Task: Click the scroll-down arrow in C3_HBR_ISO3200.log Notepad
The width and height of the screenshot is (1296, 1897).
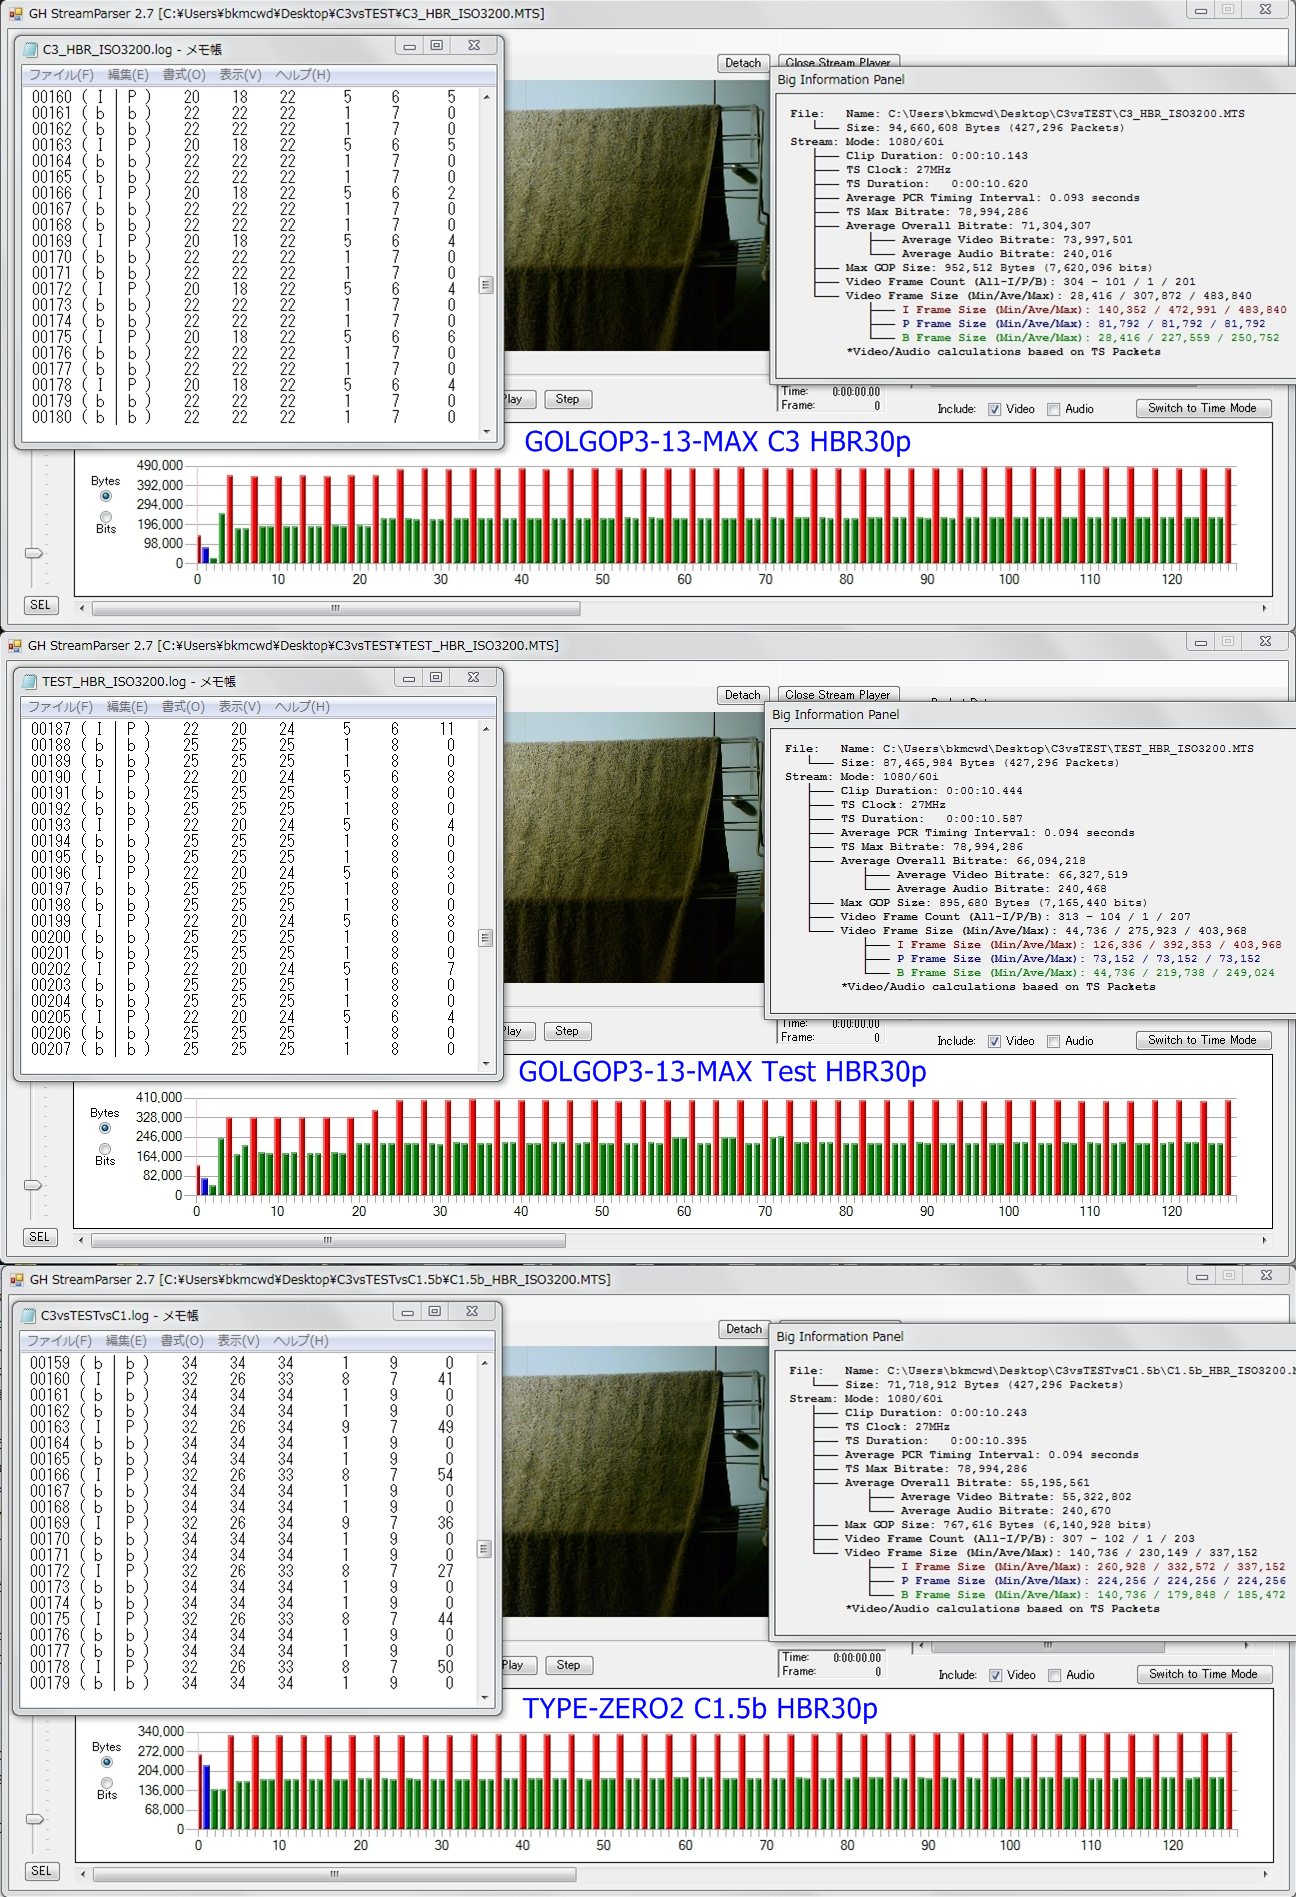Action: point(486,432)
